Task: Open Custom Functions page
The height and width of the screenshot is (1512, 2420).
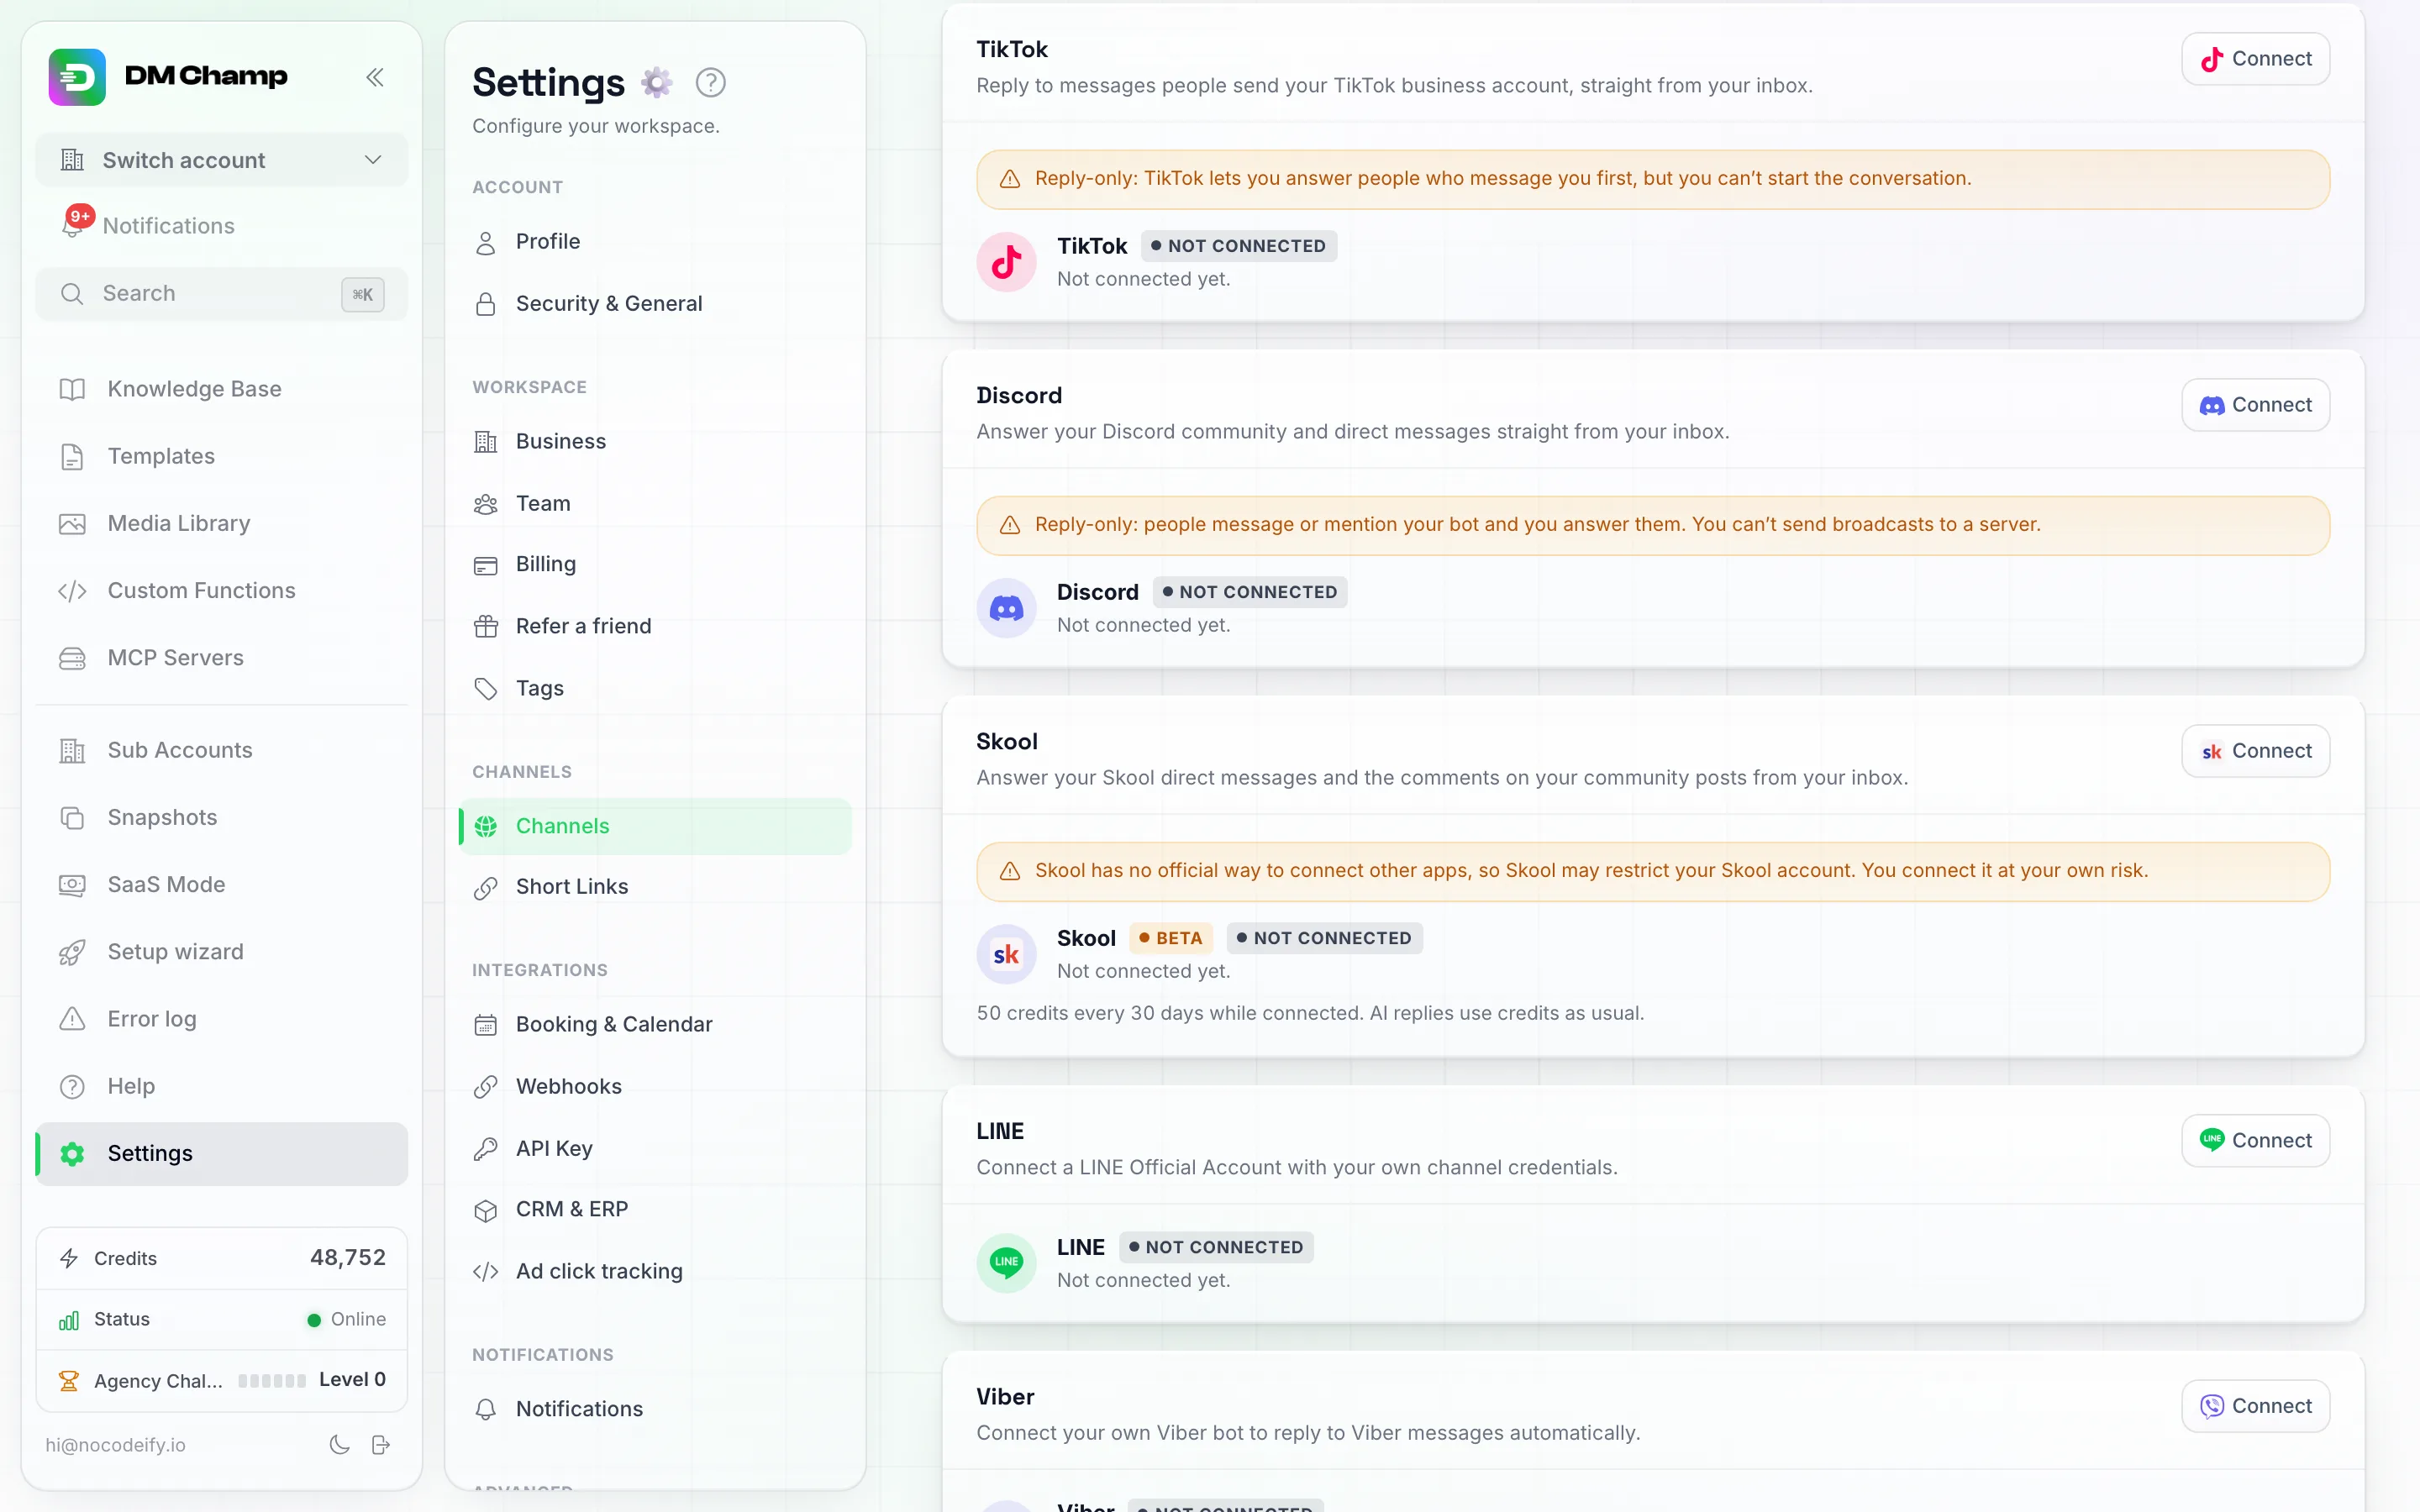Action: pyautogui.click(x=222, y=591)
